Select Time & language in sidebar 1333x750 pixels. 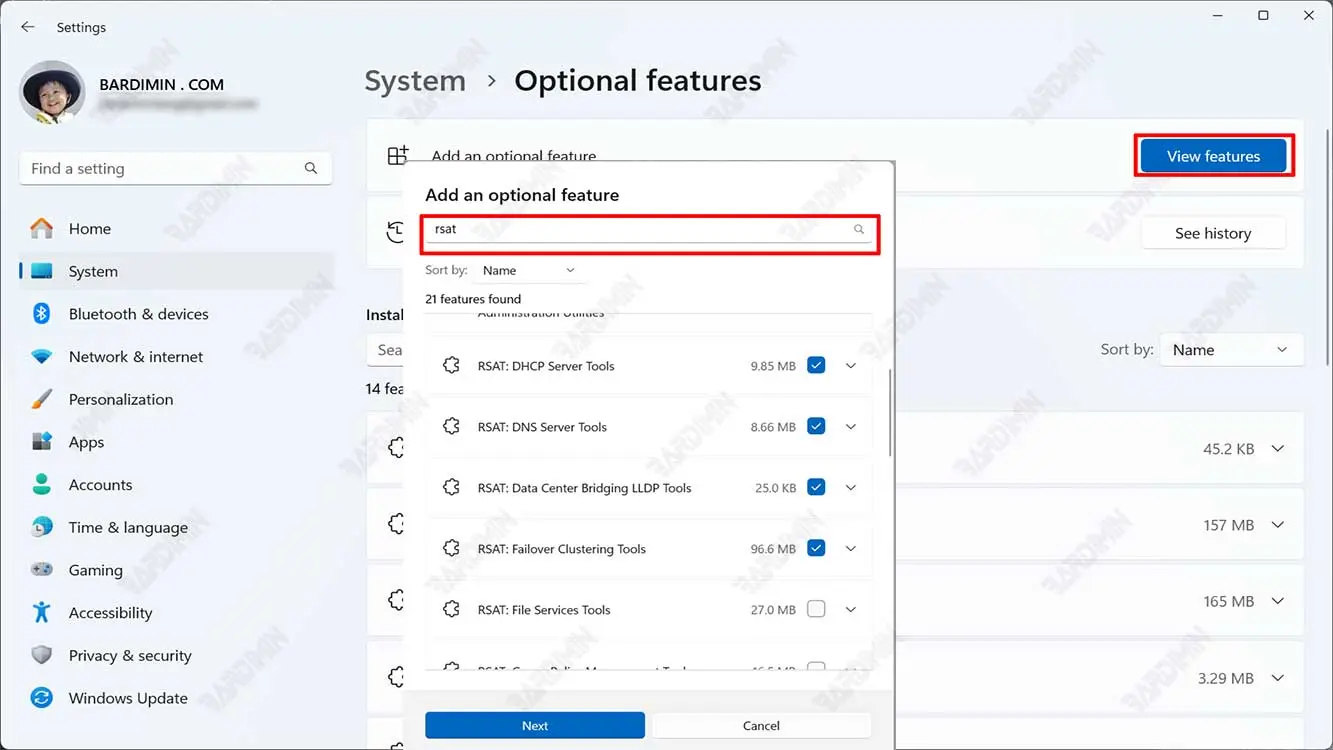127,528
